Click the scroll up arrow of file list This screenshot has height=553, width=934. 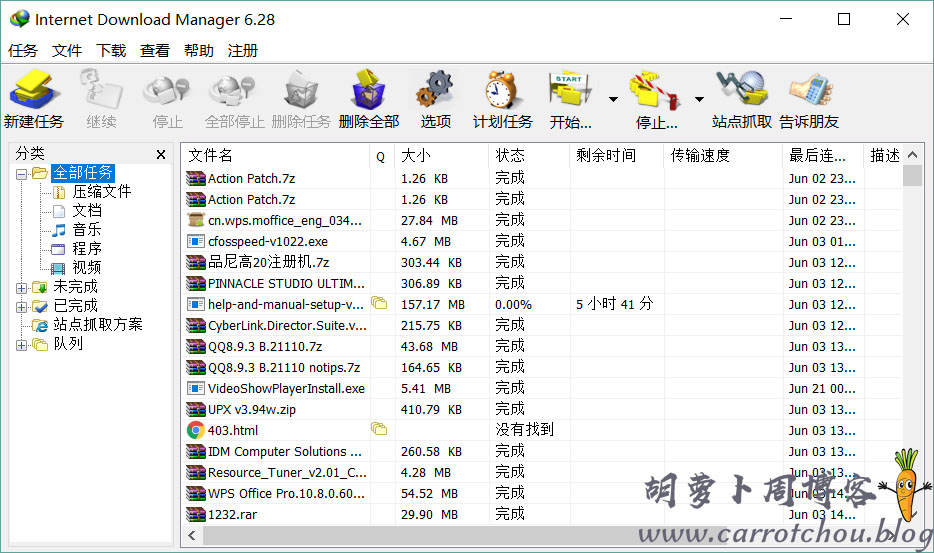pos(913,155)
